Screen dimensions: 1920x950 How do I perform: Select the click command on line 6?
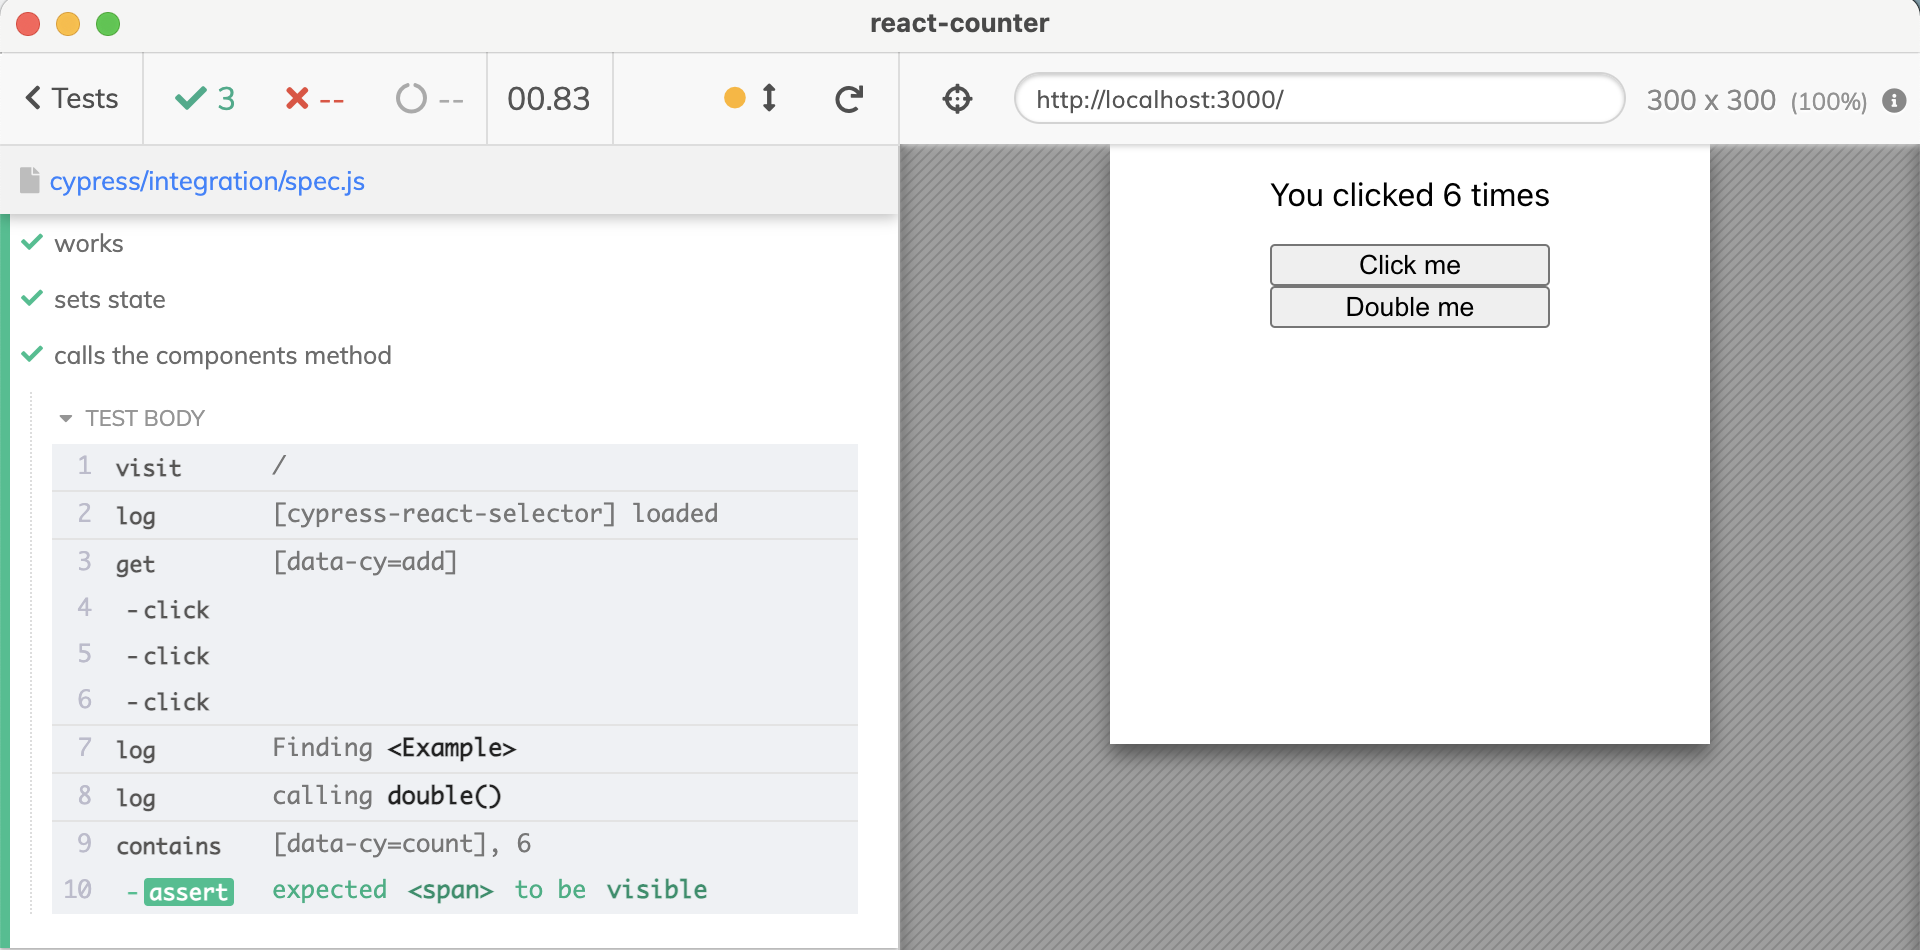tap(455, 701)
